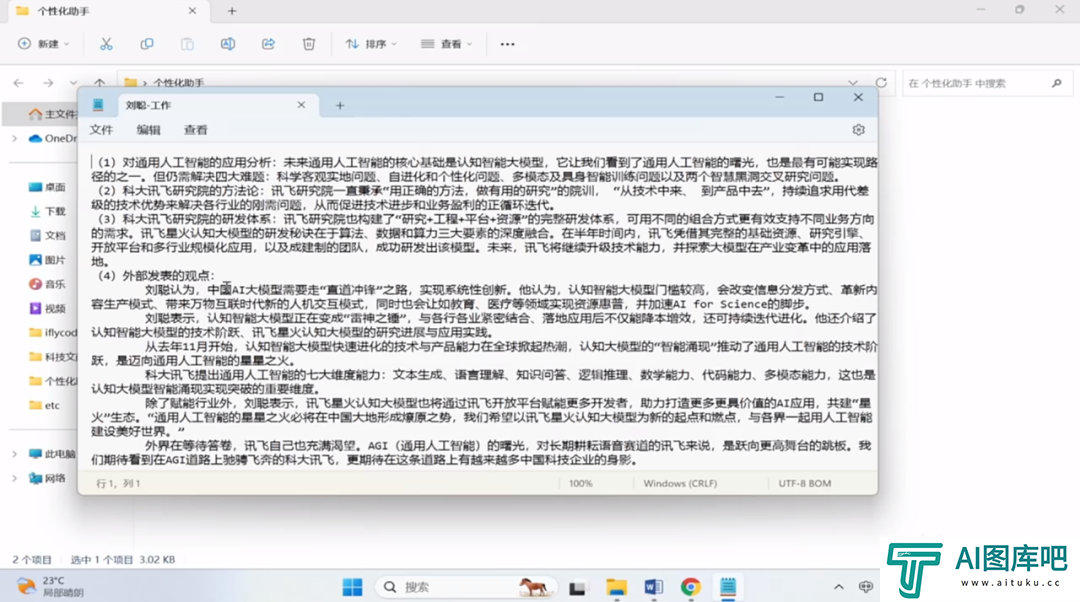The image size is (1080, 602).
Task: Click the Notepad app icon in title bar
Action: point(98,105)
